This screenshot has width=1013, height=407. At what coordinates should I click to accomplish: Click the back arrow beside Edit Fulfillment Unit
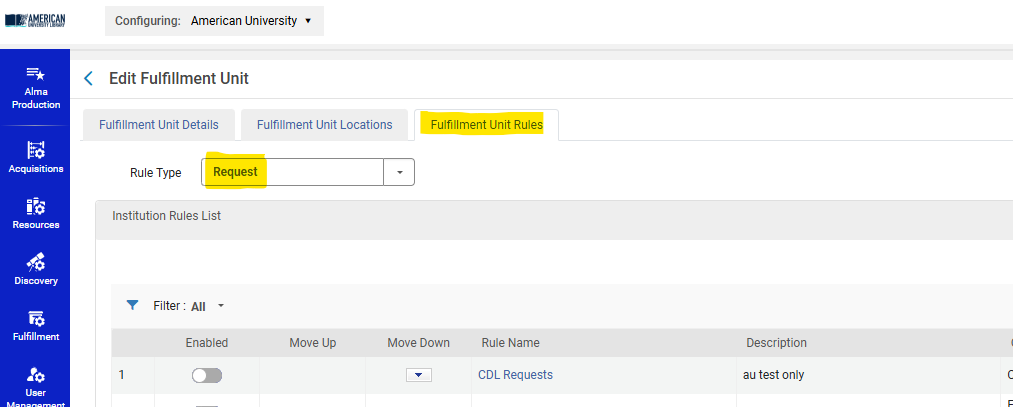click(89, 78)
